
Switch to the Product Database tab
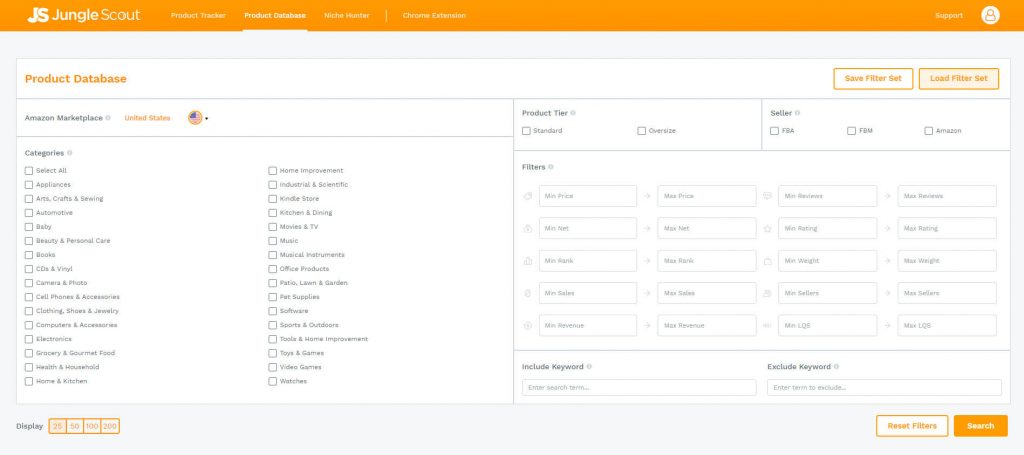(x=275, y=16)
